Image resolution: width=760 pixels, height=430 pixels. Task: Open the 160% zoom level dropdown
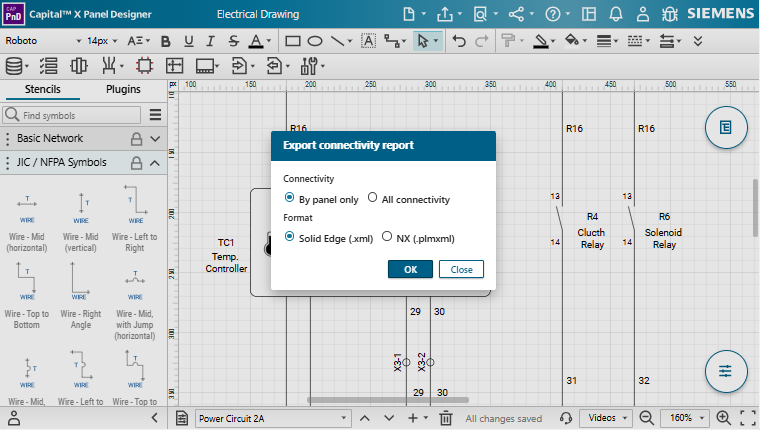pos(686,418)
